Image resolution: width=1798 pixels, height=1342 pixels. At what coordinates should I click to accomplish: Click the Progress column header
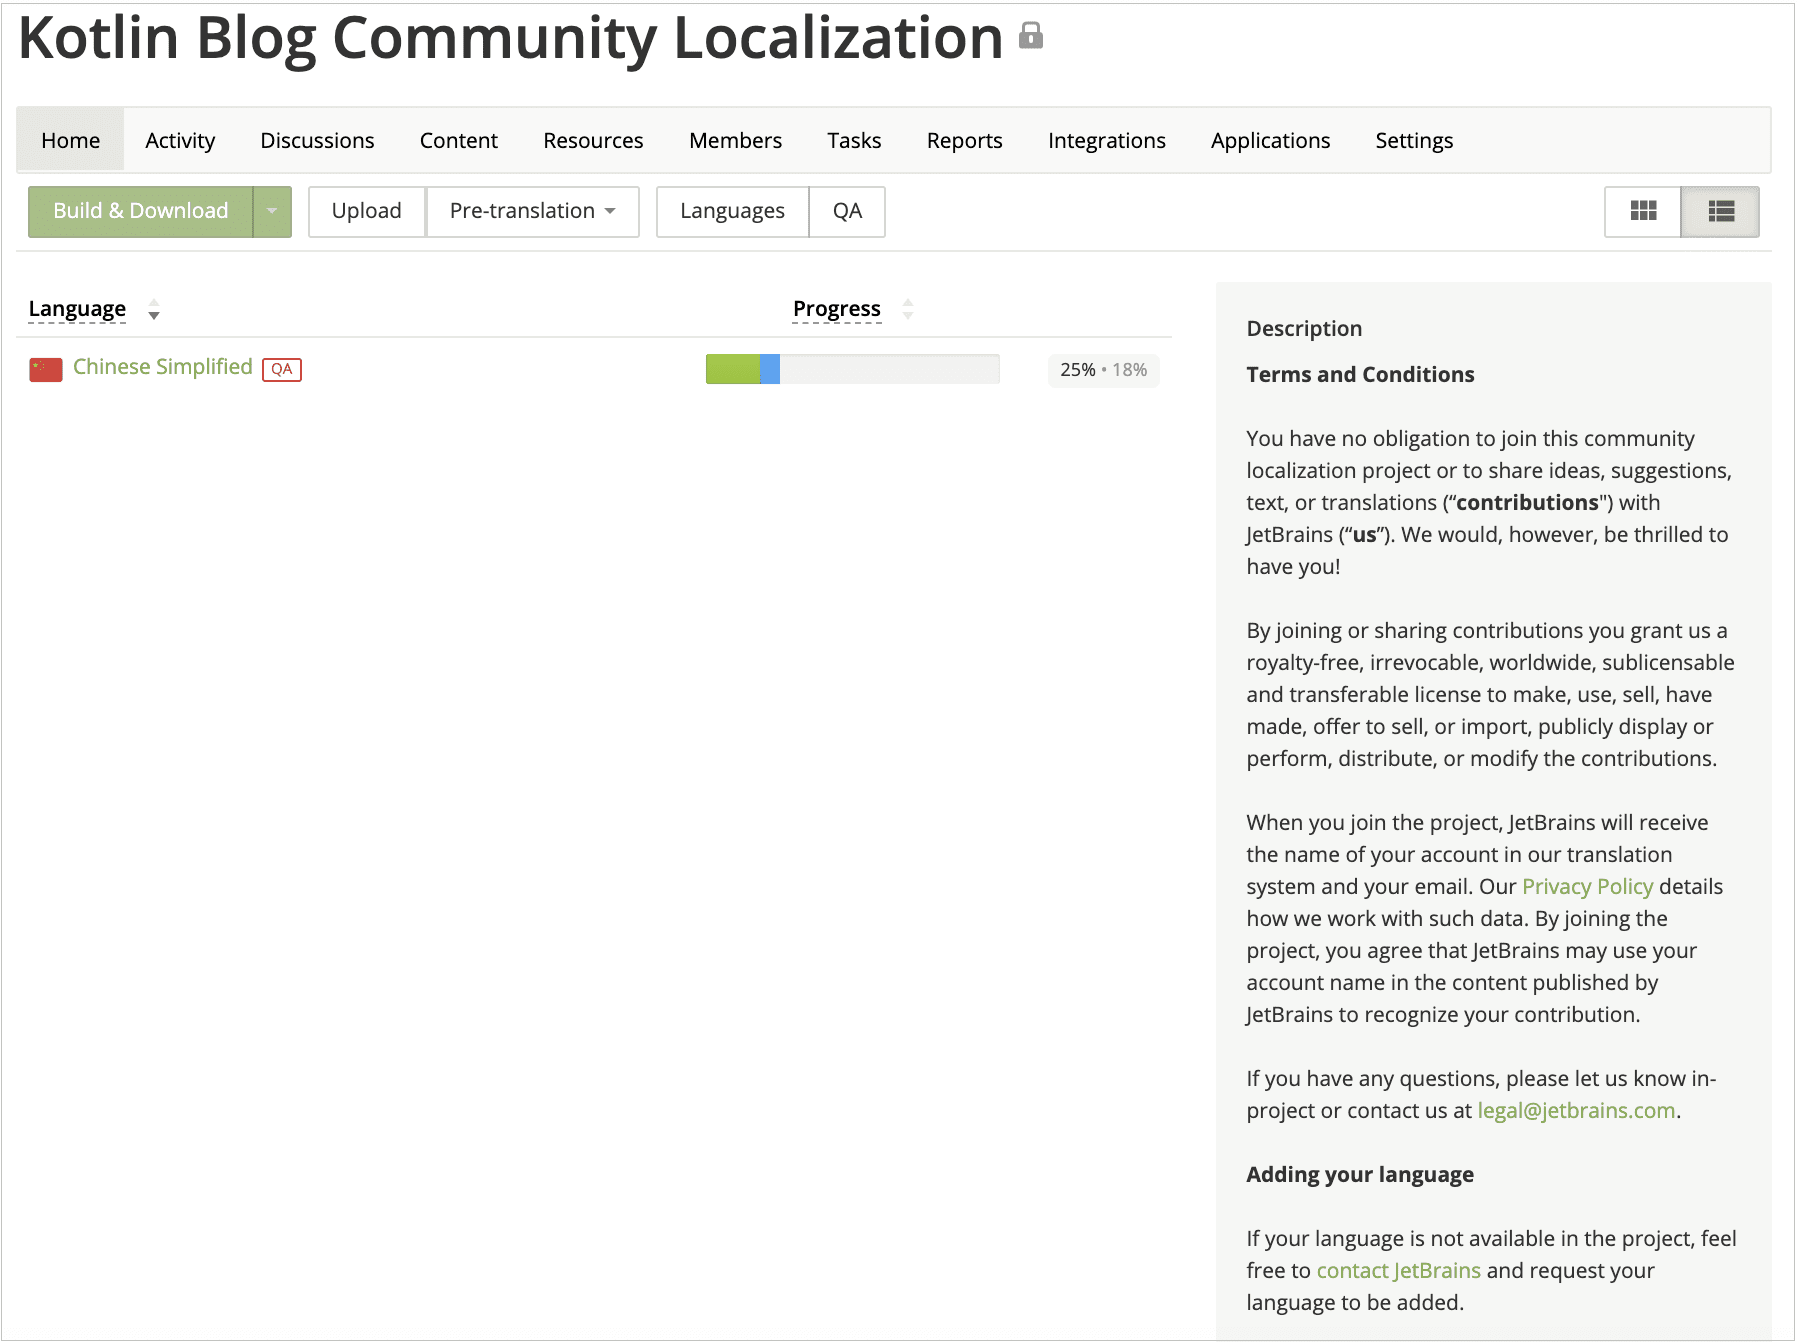tap(836, 309)
